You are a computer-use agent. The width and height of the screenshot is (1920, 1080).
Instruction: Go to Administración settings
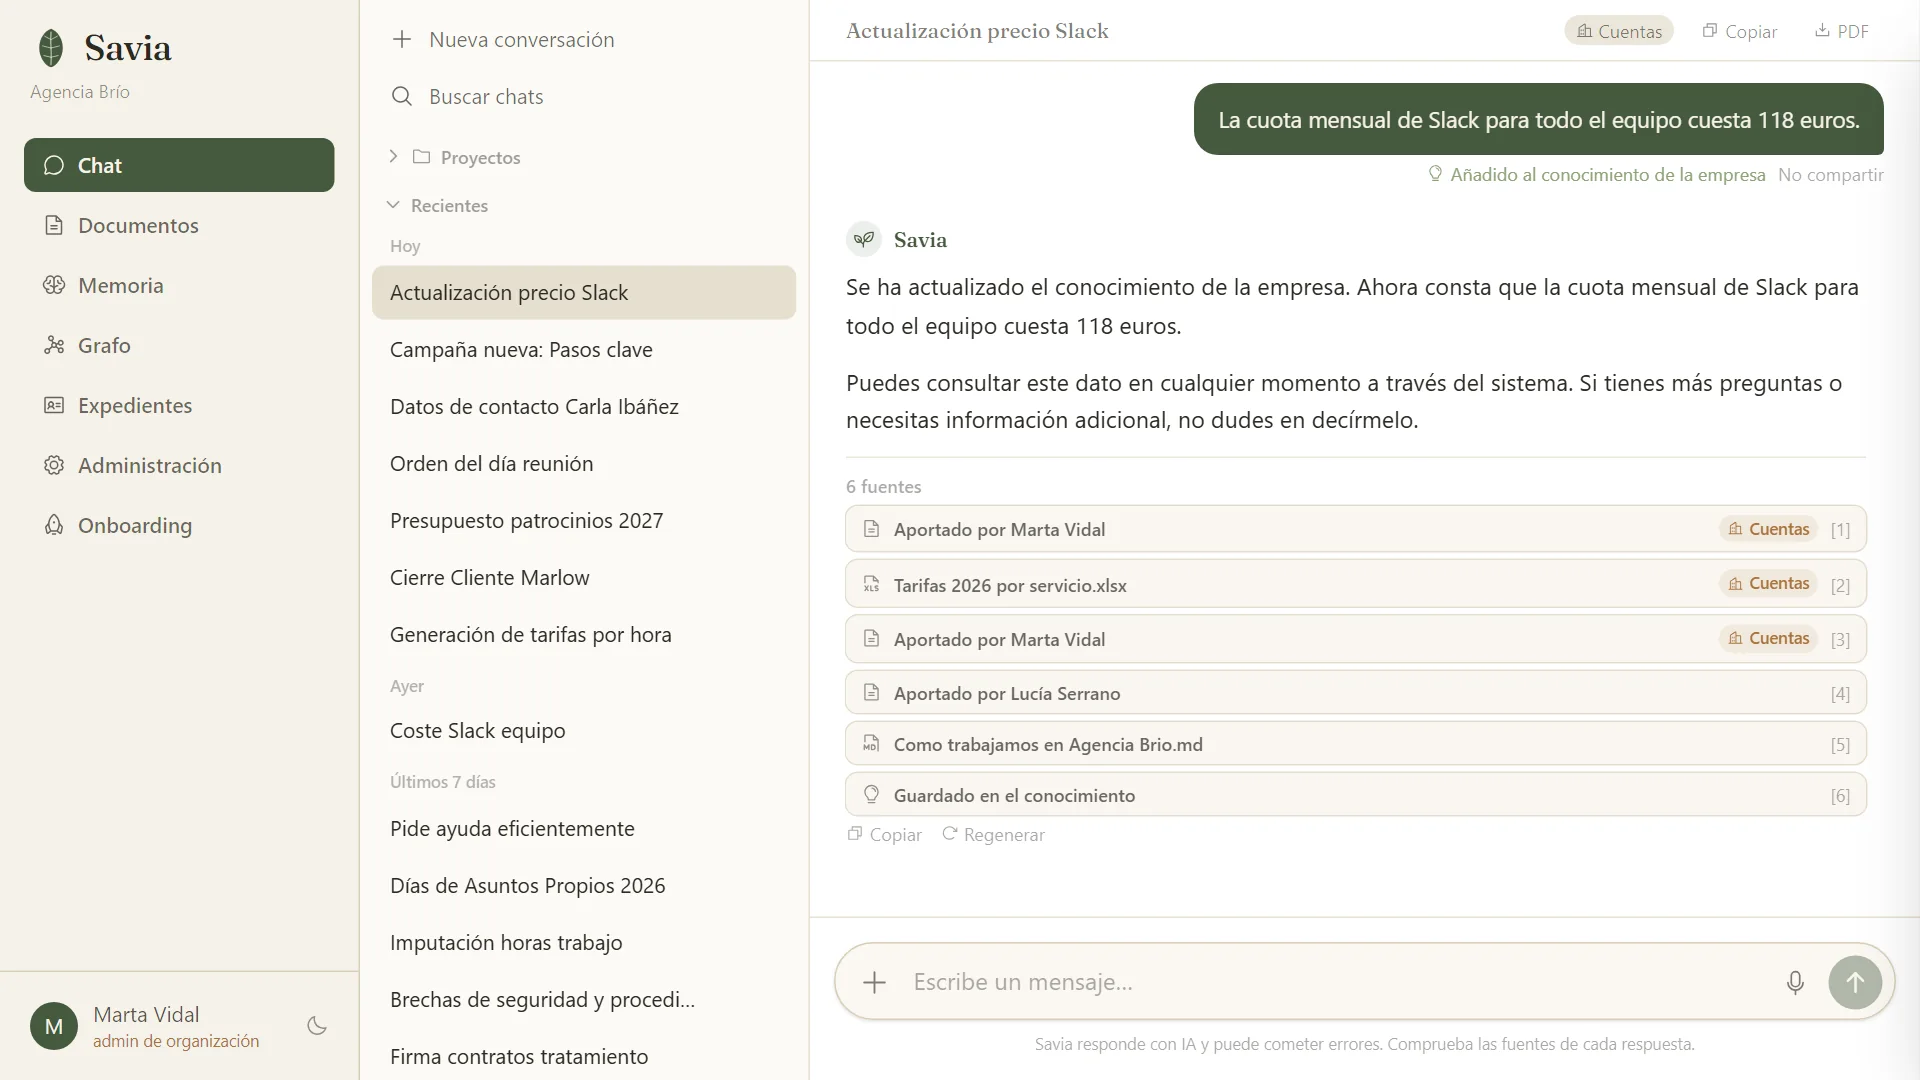click(x=179, y=465)
